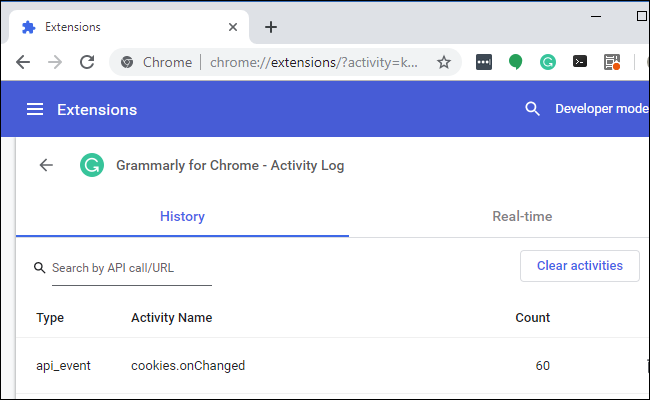Click the Clear activities button
This screenshot has height=400, width=650.
[x=579, y=266]
